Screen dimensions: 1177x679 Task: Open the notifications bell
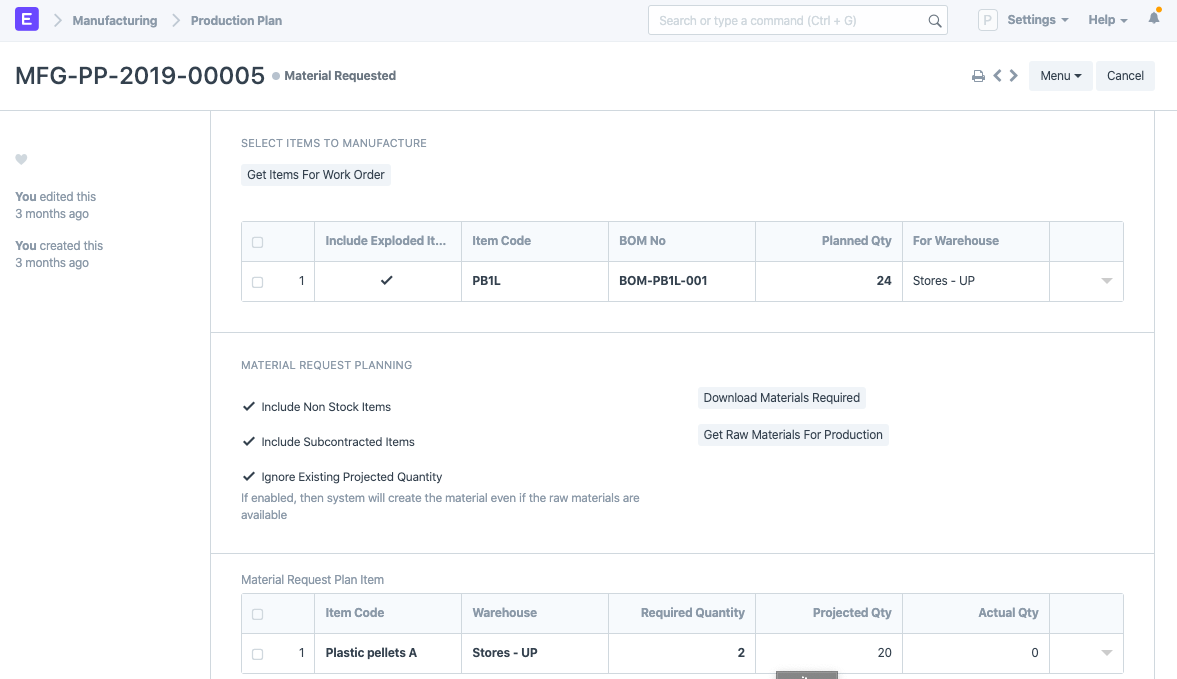pos(1152,19)
